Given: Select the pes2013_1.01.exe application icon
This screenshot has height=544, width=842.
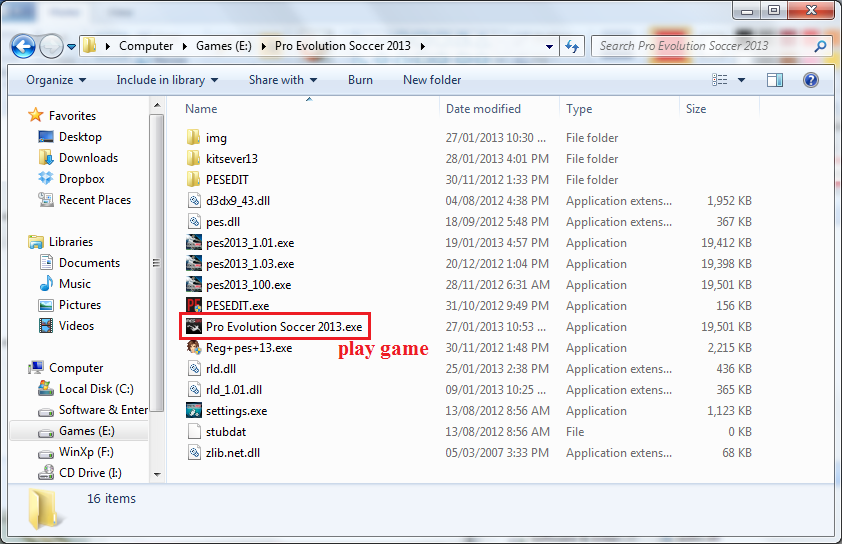Looking at the screenshot, I should (x=194, y=242).
